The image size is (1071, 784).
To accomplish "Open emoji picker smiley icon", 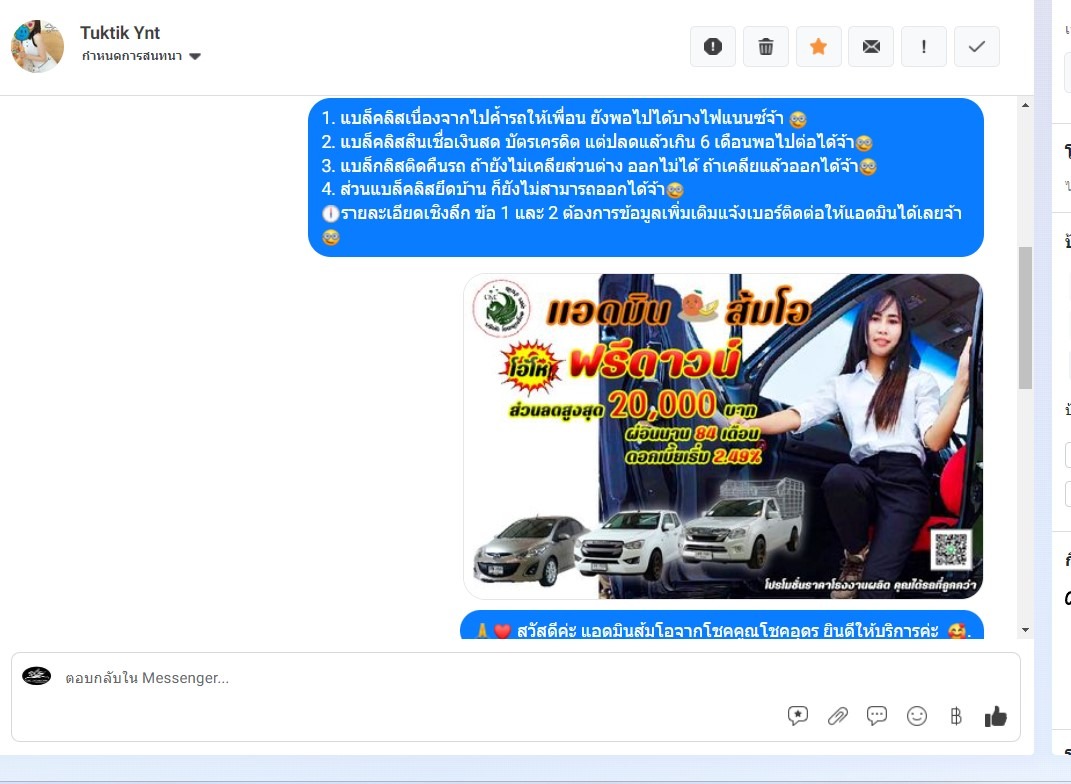I will (x=917, y=716).
